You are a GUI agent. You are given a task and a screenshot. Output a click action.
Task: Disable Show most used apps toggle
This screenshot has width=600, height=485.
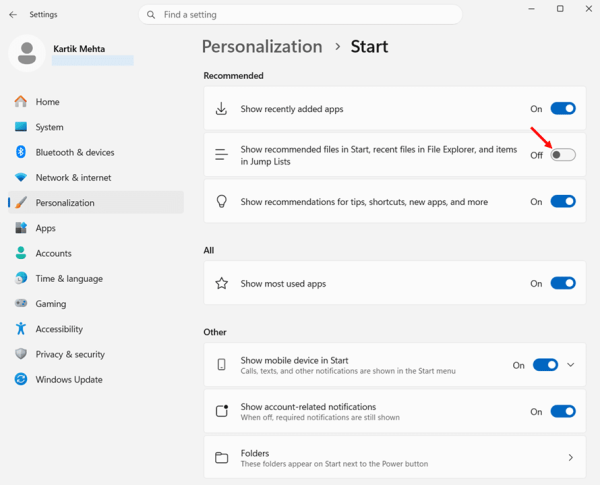click(x=562, y=284)
